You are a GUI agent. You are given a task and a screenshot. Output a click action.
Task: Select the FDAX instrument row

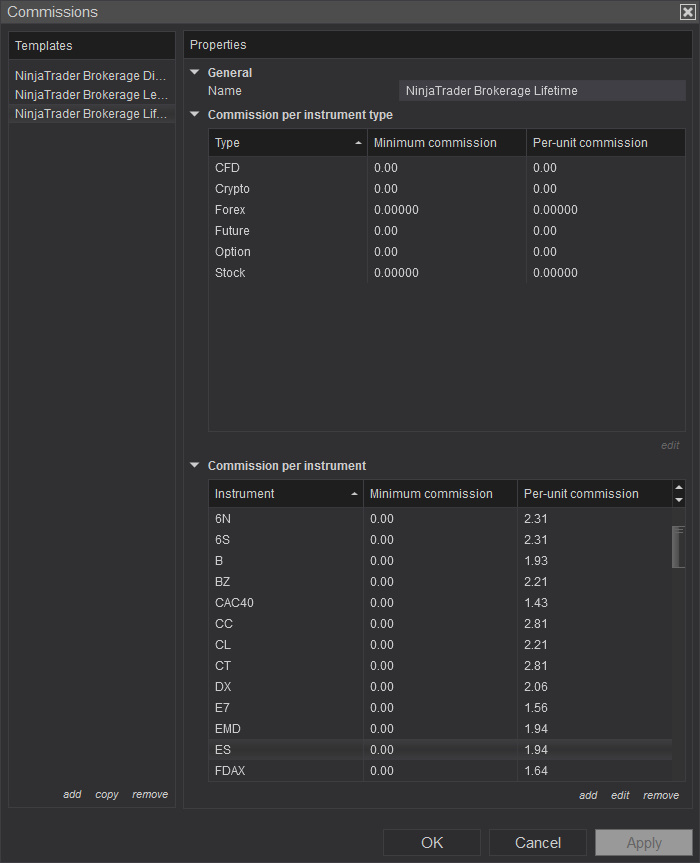(x=440, y=771)
